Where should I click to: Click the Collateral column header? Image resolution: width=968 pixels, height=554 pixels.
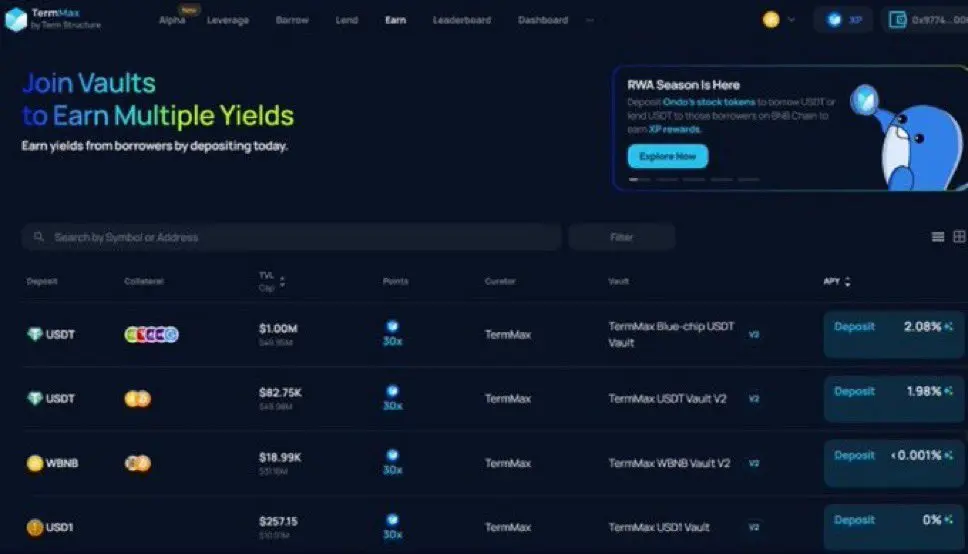click(144, 281)
